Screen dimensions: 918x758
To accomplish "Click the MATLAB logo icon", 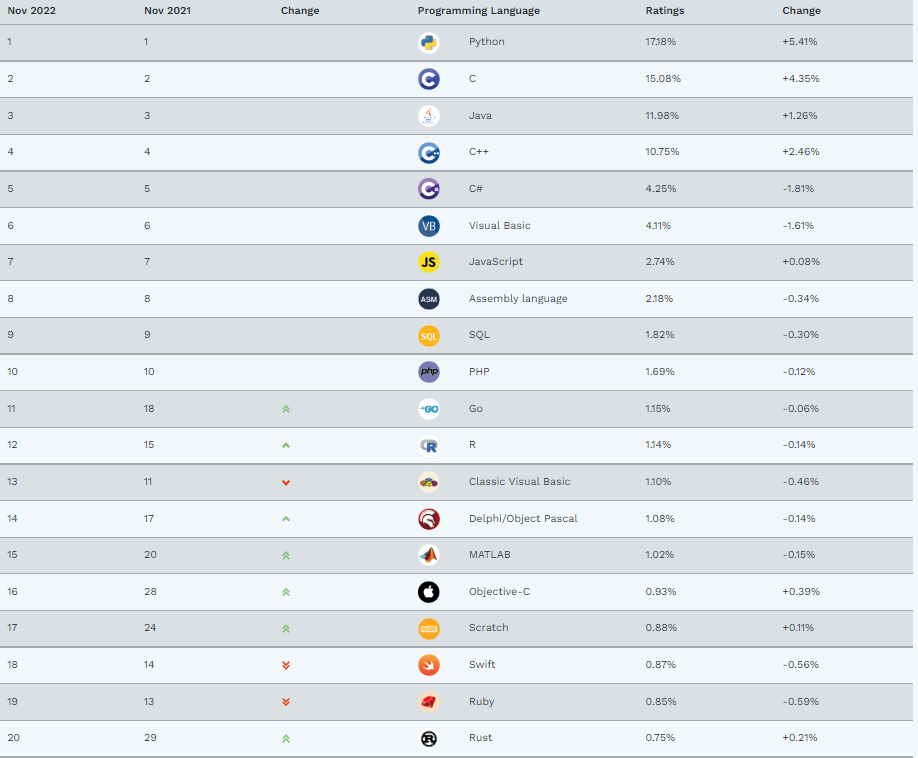I will click(x=429, y=555).
